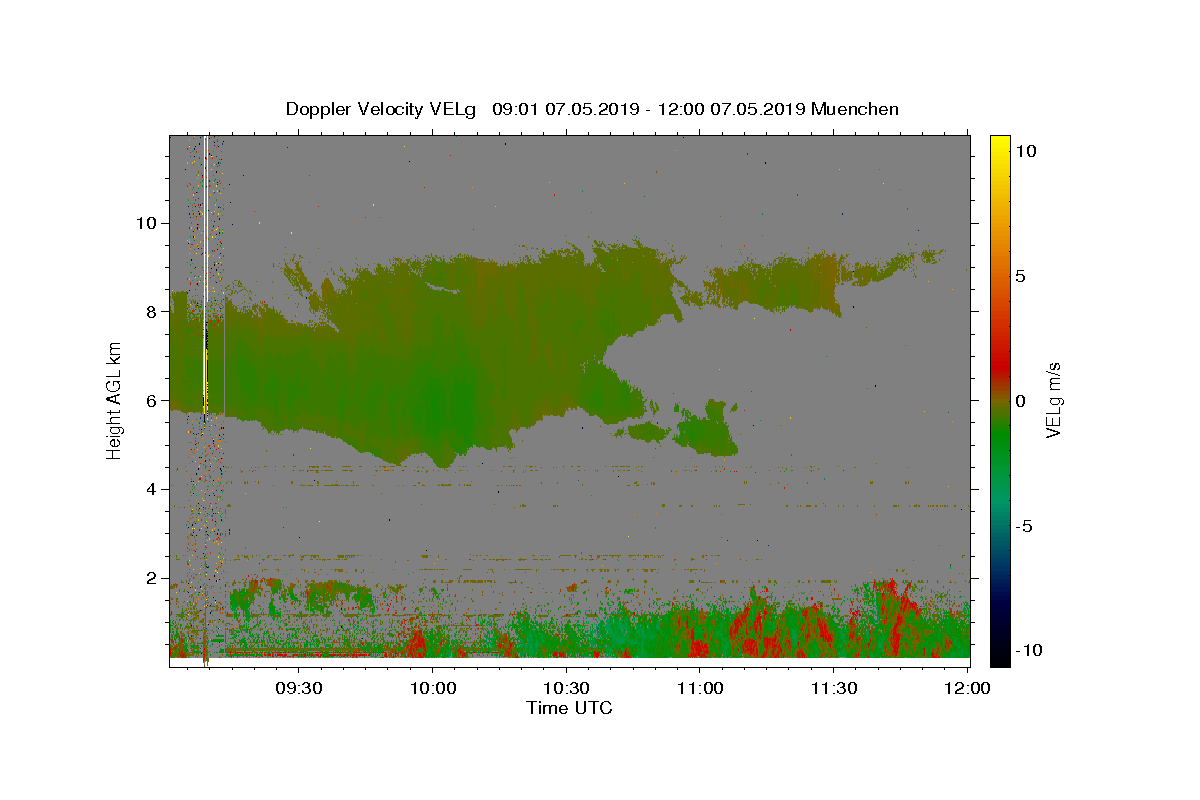Viewport: 1200px width, 800px height.
Task: Click the green section of the colorbar
Action: pos(1000,440)
